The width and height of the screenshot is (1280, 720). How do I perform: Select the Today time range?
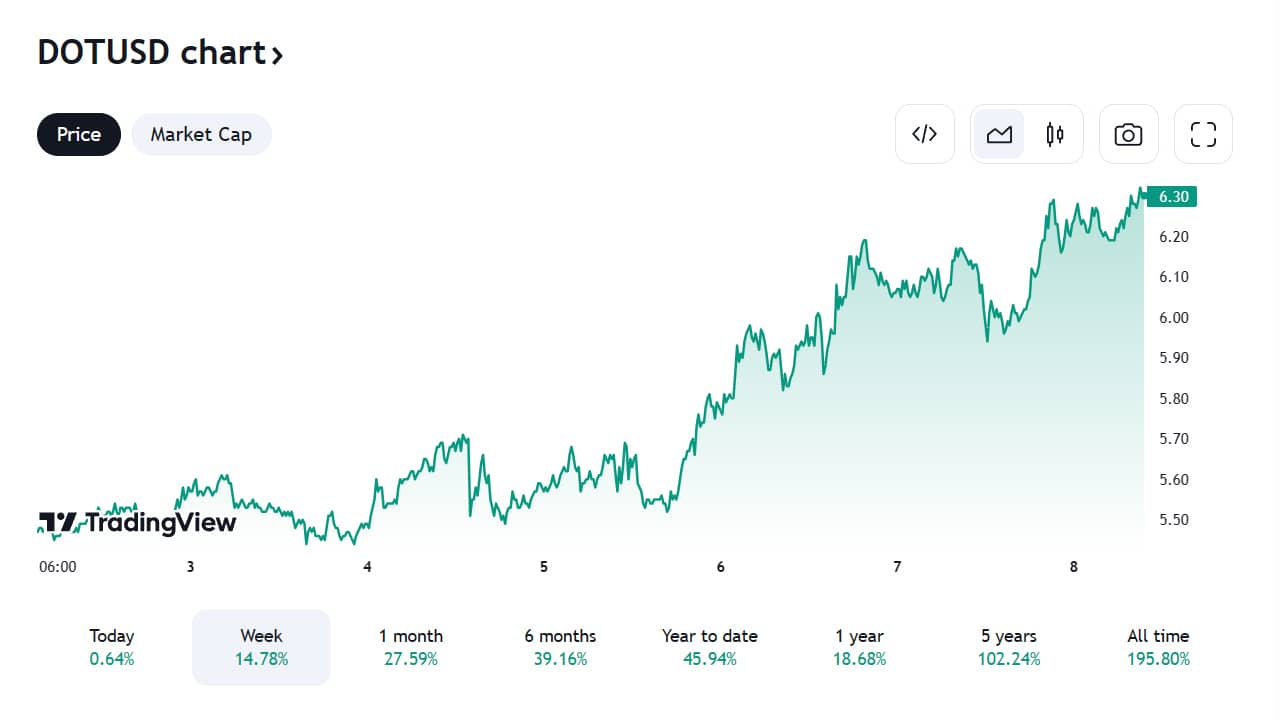click(x=112, y=647)
